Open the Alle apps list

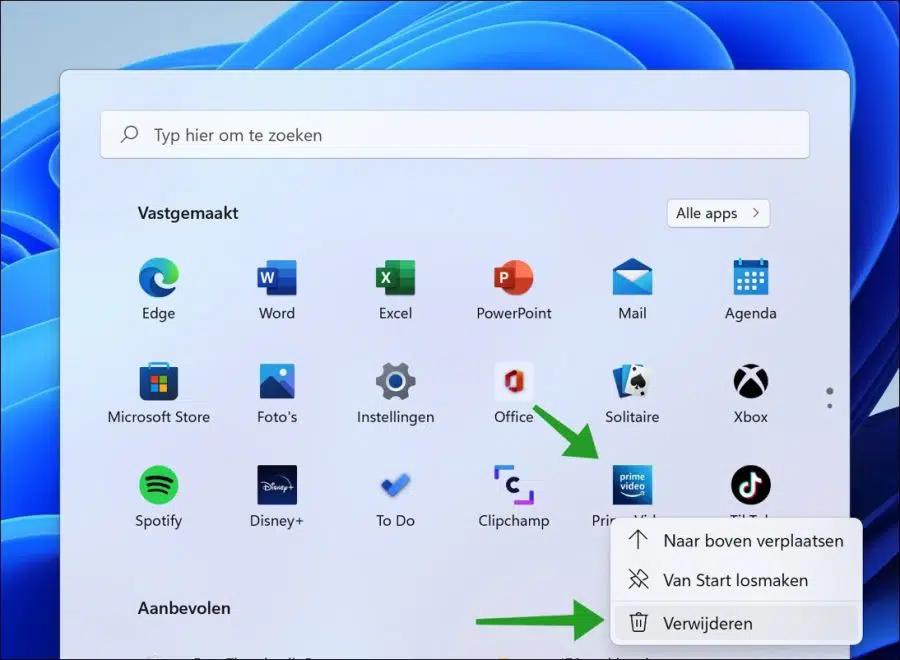pos(718,213)
